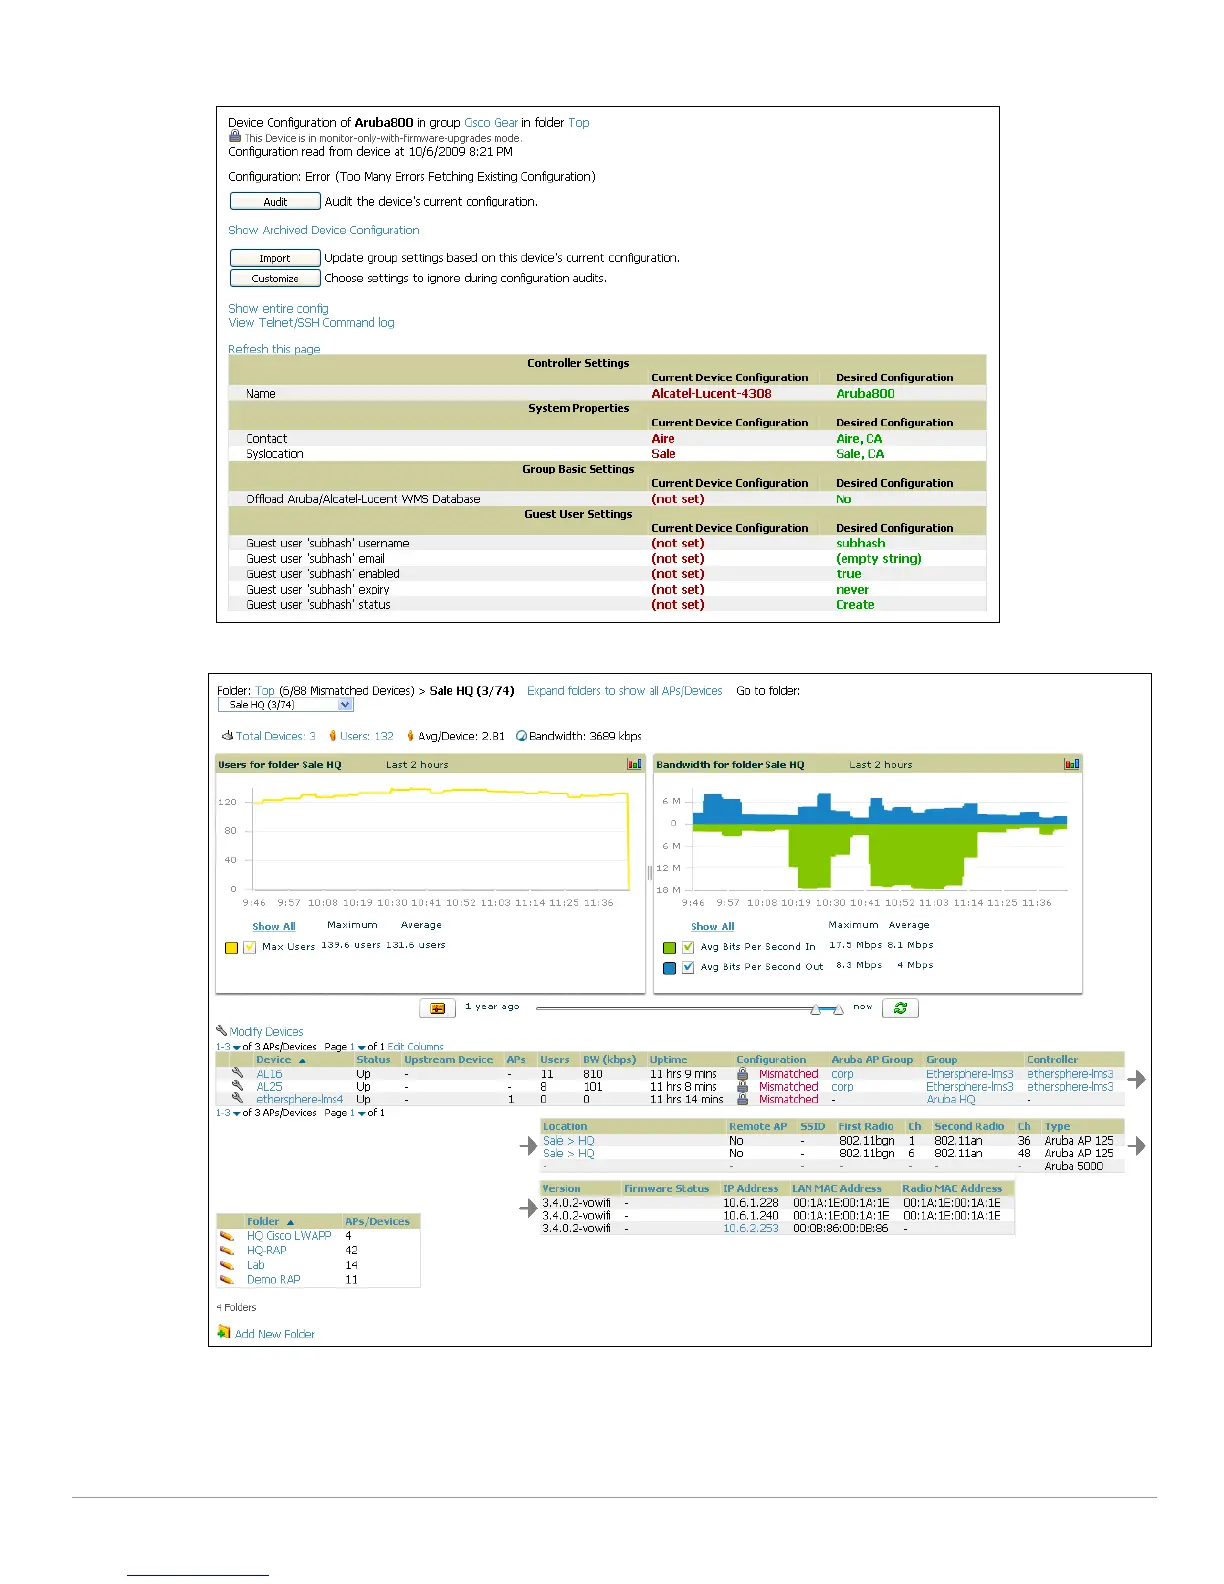Toggle Avg Bits Per Second In checkbox
The image size is (1224, 1584).
[x=688, y=947]
